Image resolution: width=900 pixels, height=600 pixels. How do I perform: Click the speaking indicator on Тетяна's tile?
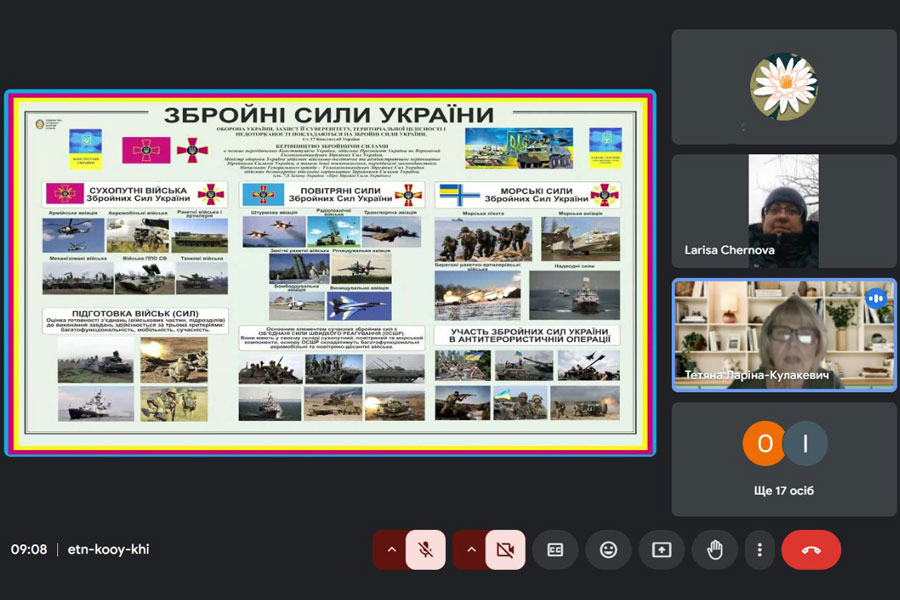point(876,299)
